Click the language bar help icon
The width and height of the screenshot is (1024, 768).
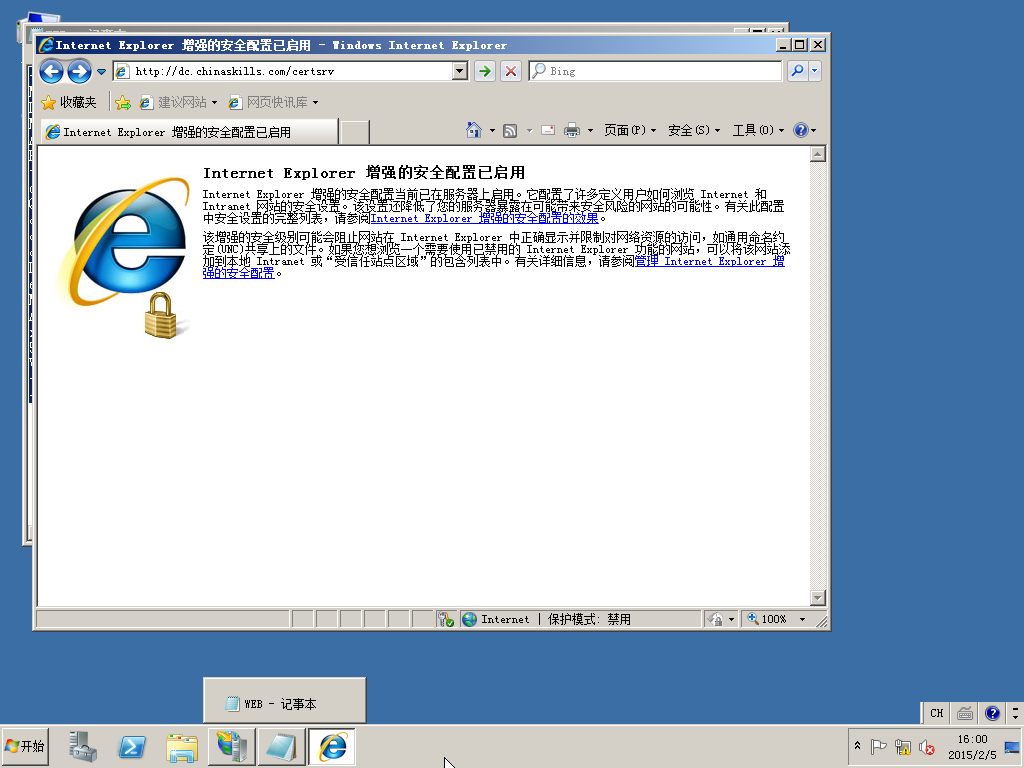click(x=992, y=713)
